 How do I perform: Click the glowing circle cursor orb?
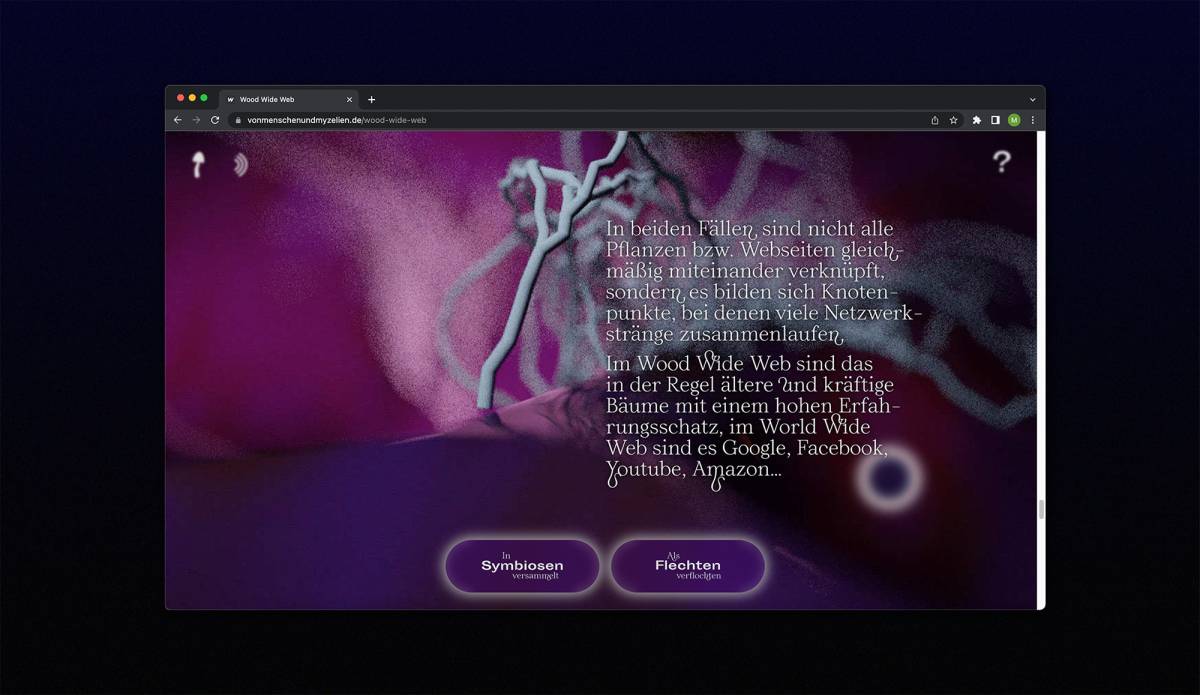888,478
